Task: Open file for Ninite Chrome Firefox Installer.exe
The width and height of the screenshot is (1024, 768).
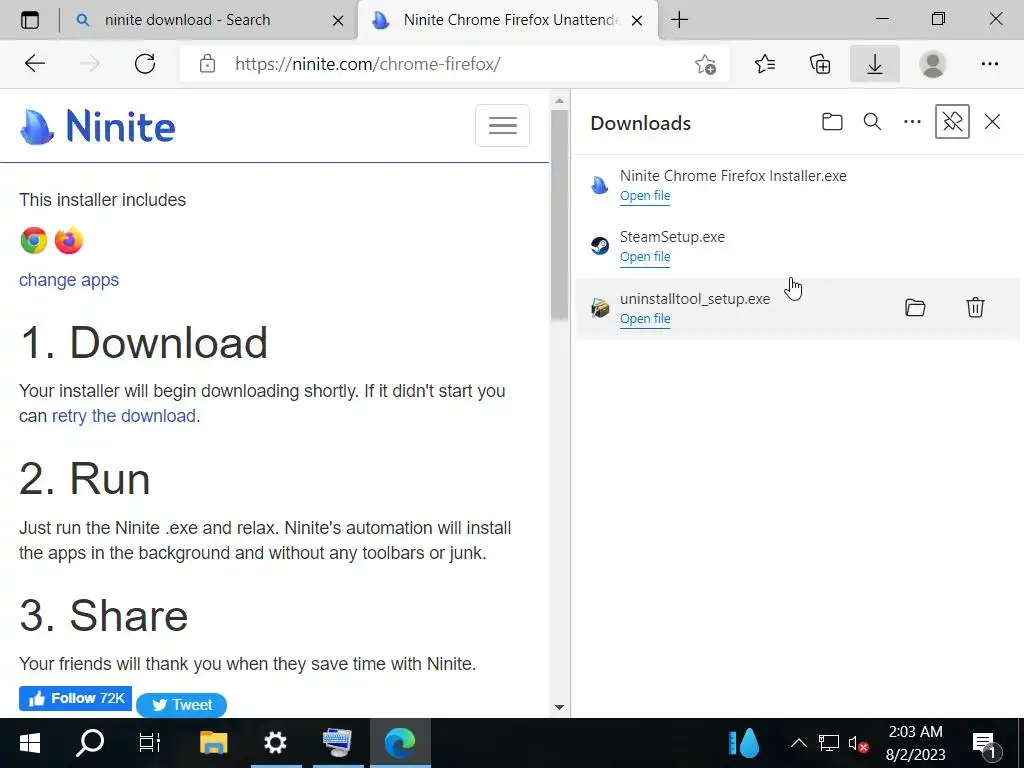Action: click(x=645, y=196)
